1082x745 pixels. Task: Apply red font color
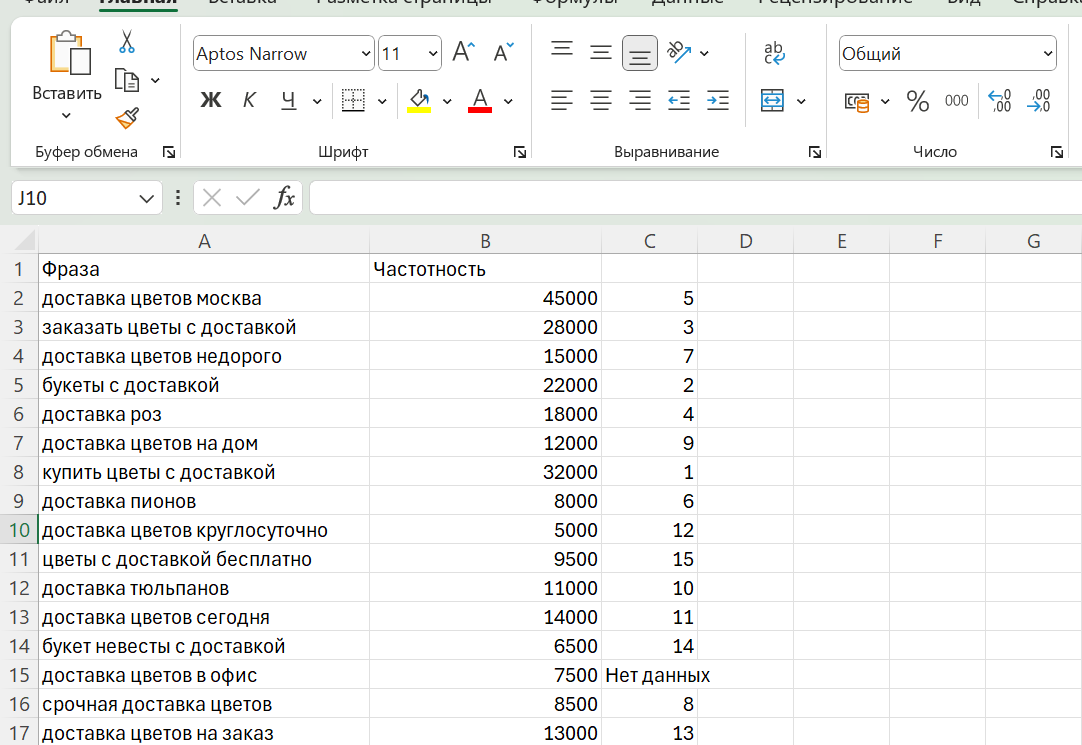480,101
